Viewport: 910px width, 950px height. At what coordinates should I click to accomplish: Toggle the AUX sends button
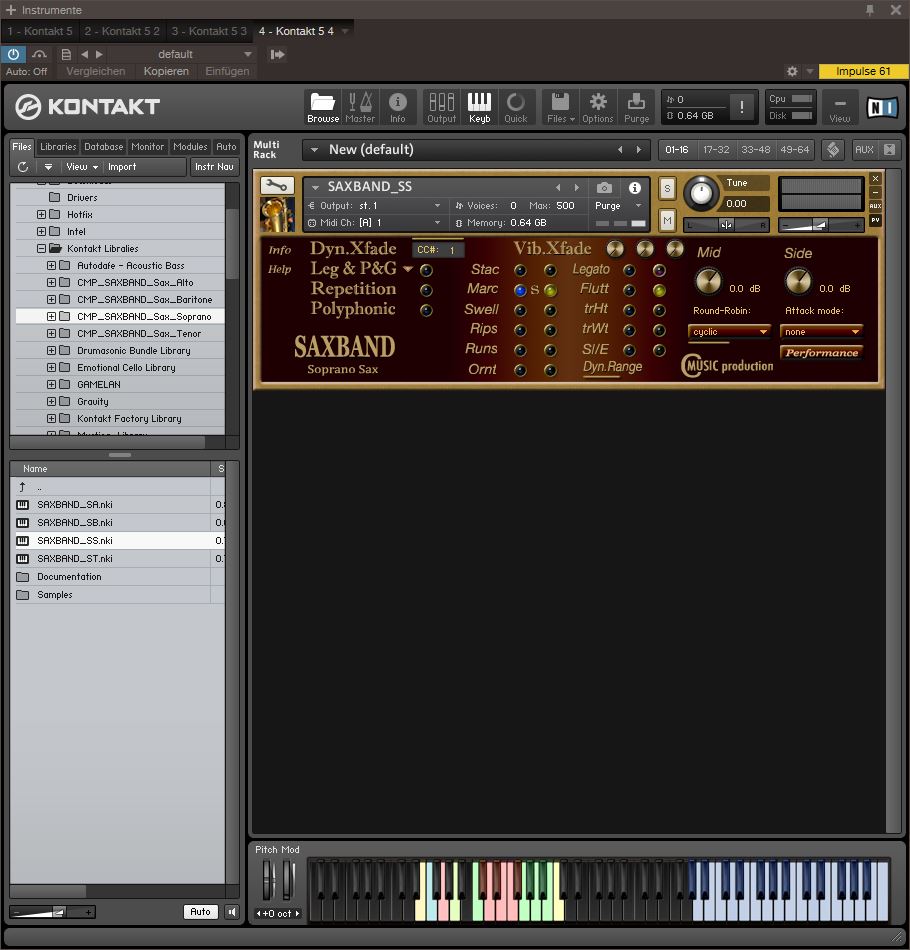[x=864, y=149]
